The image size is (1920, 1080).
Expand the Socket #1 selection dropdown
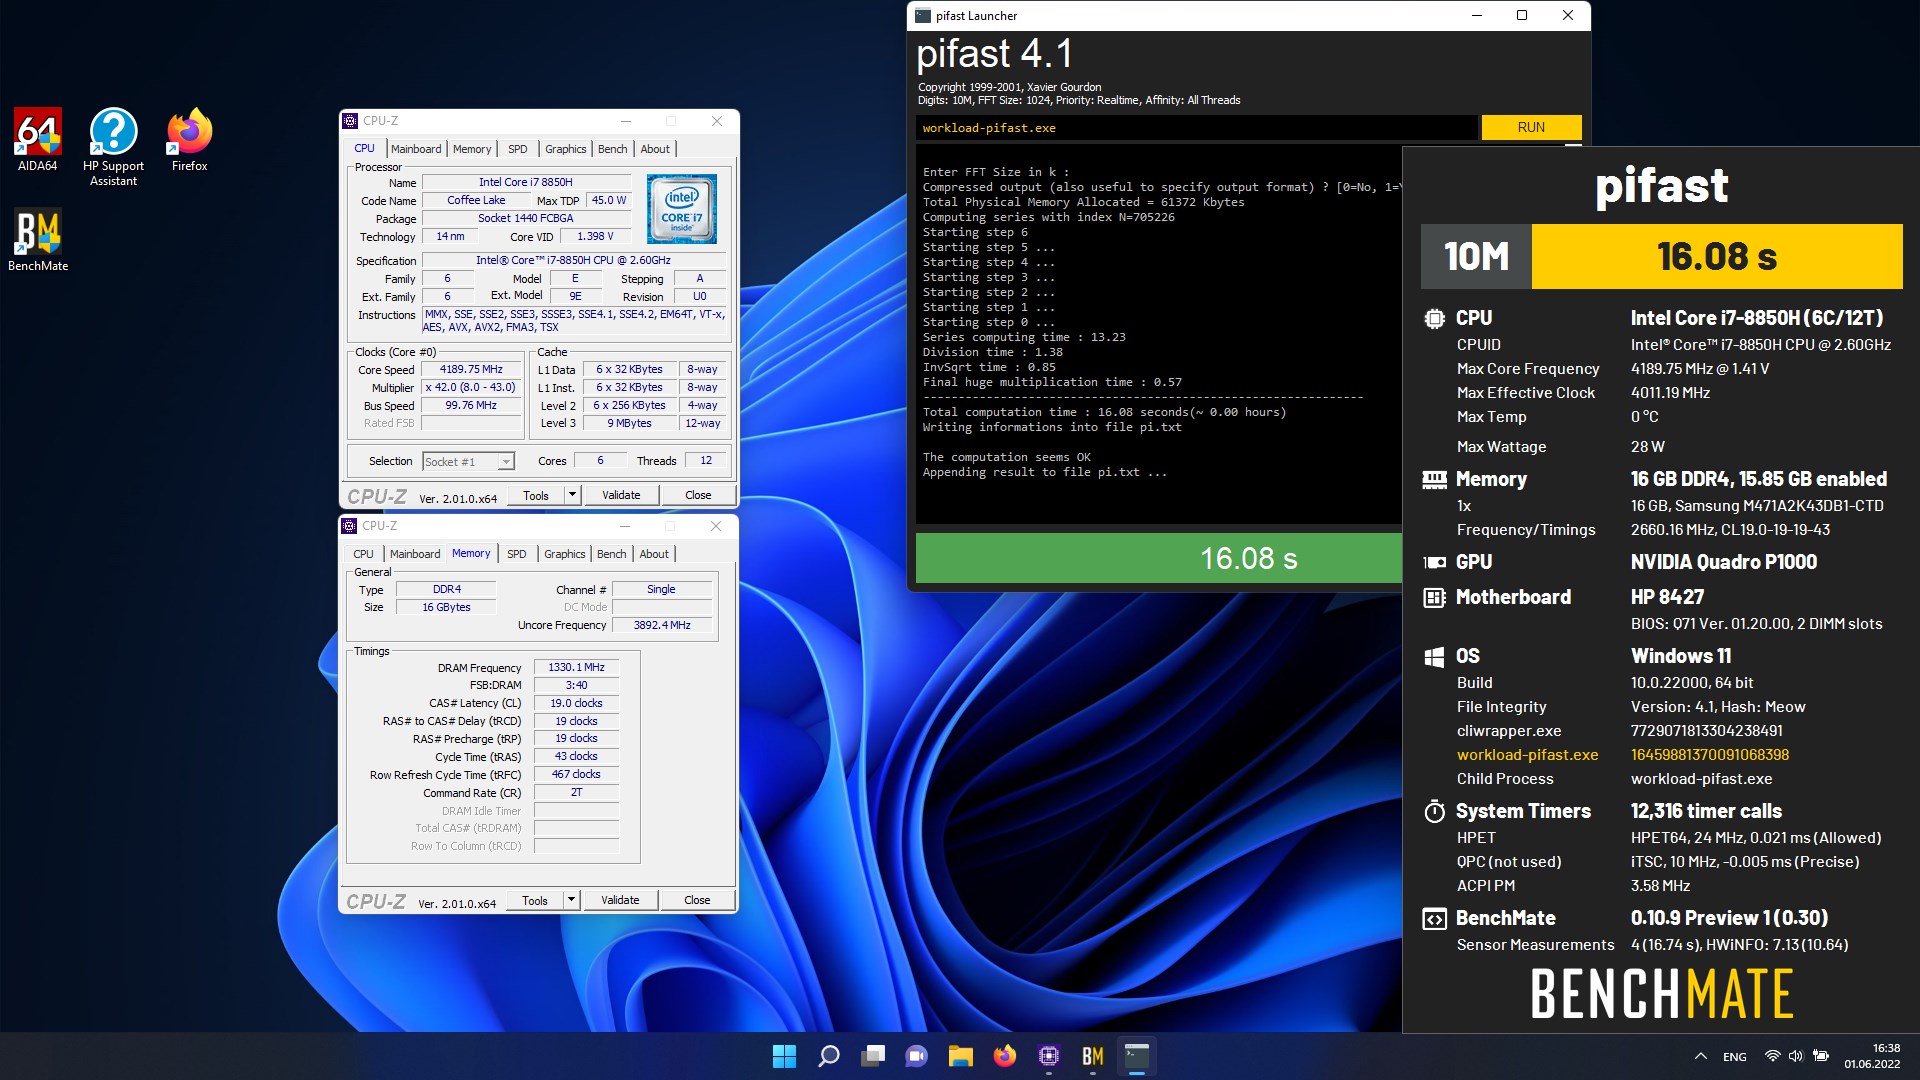pos(506,462)
